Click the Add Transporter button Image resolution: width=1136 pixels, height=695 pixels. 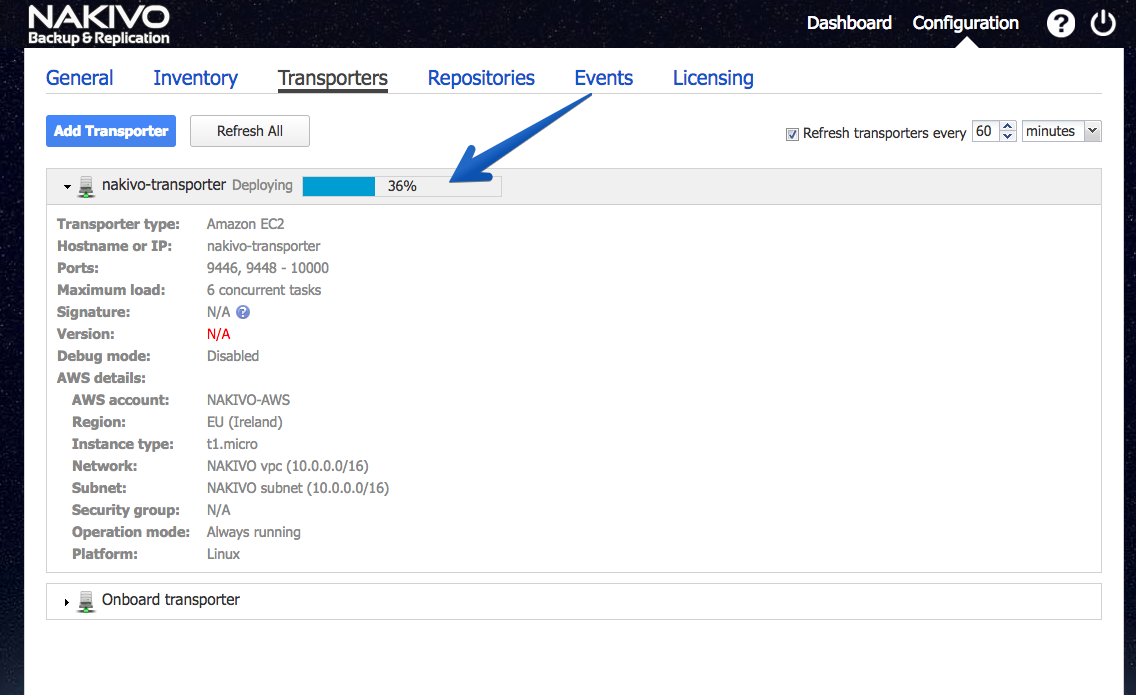click(111, 131)
